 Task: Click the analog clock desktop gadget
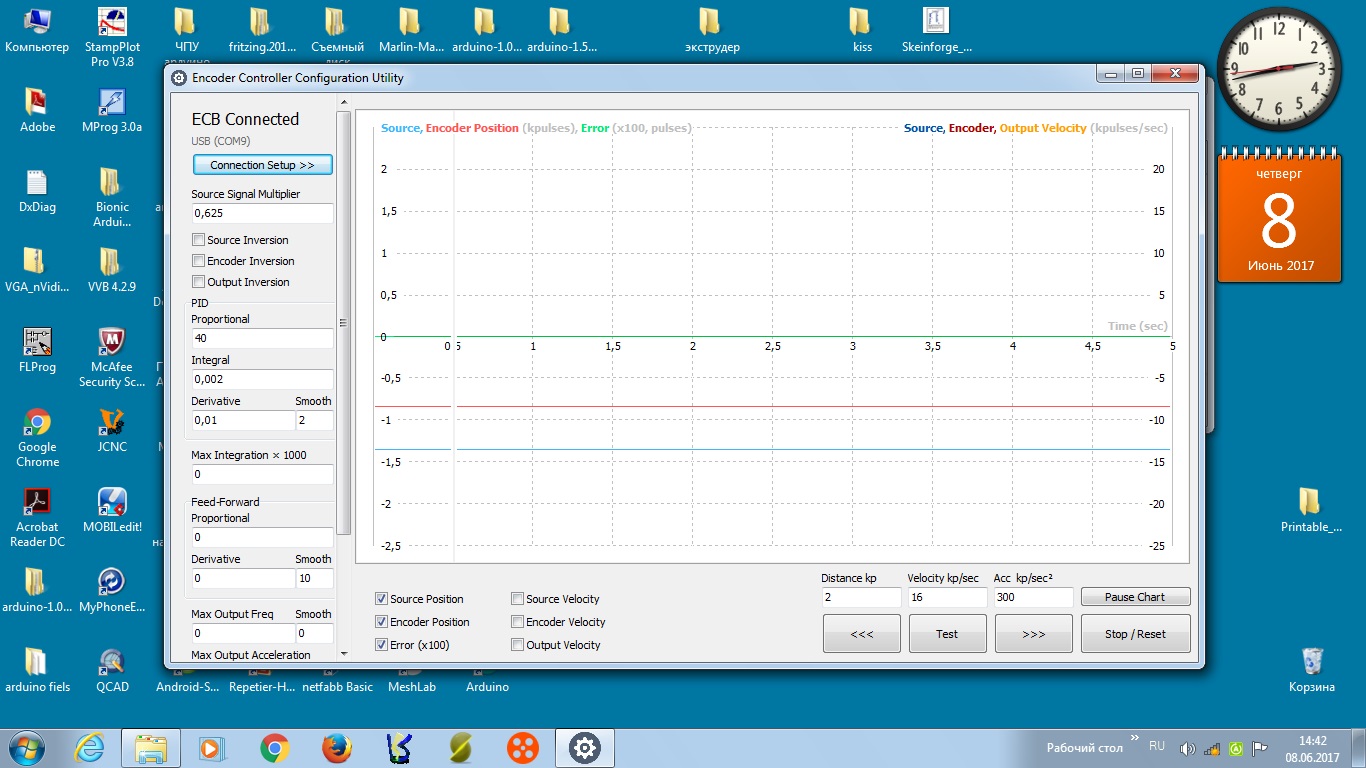coord(1277,68)
